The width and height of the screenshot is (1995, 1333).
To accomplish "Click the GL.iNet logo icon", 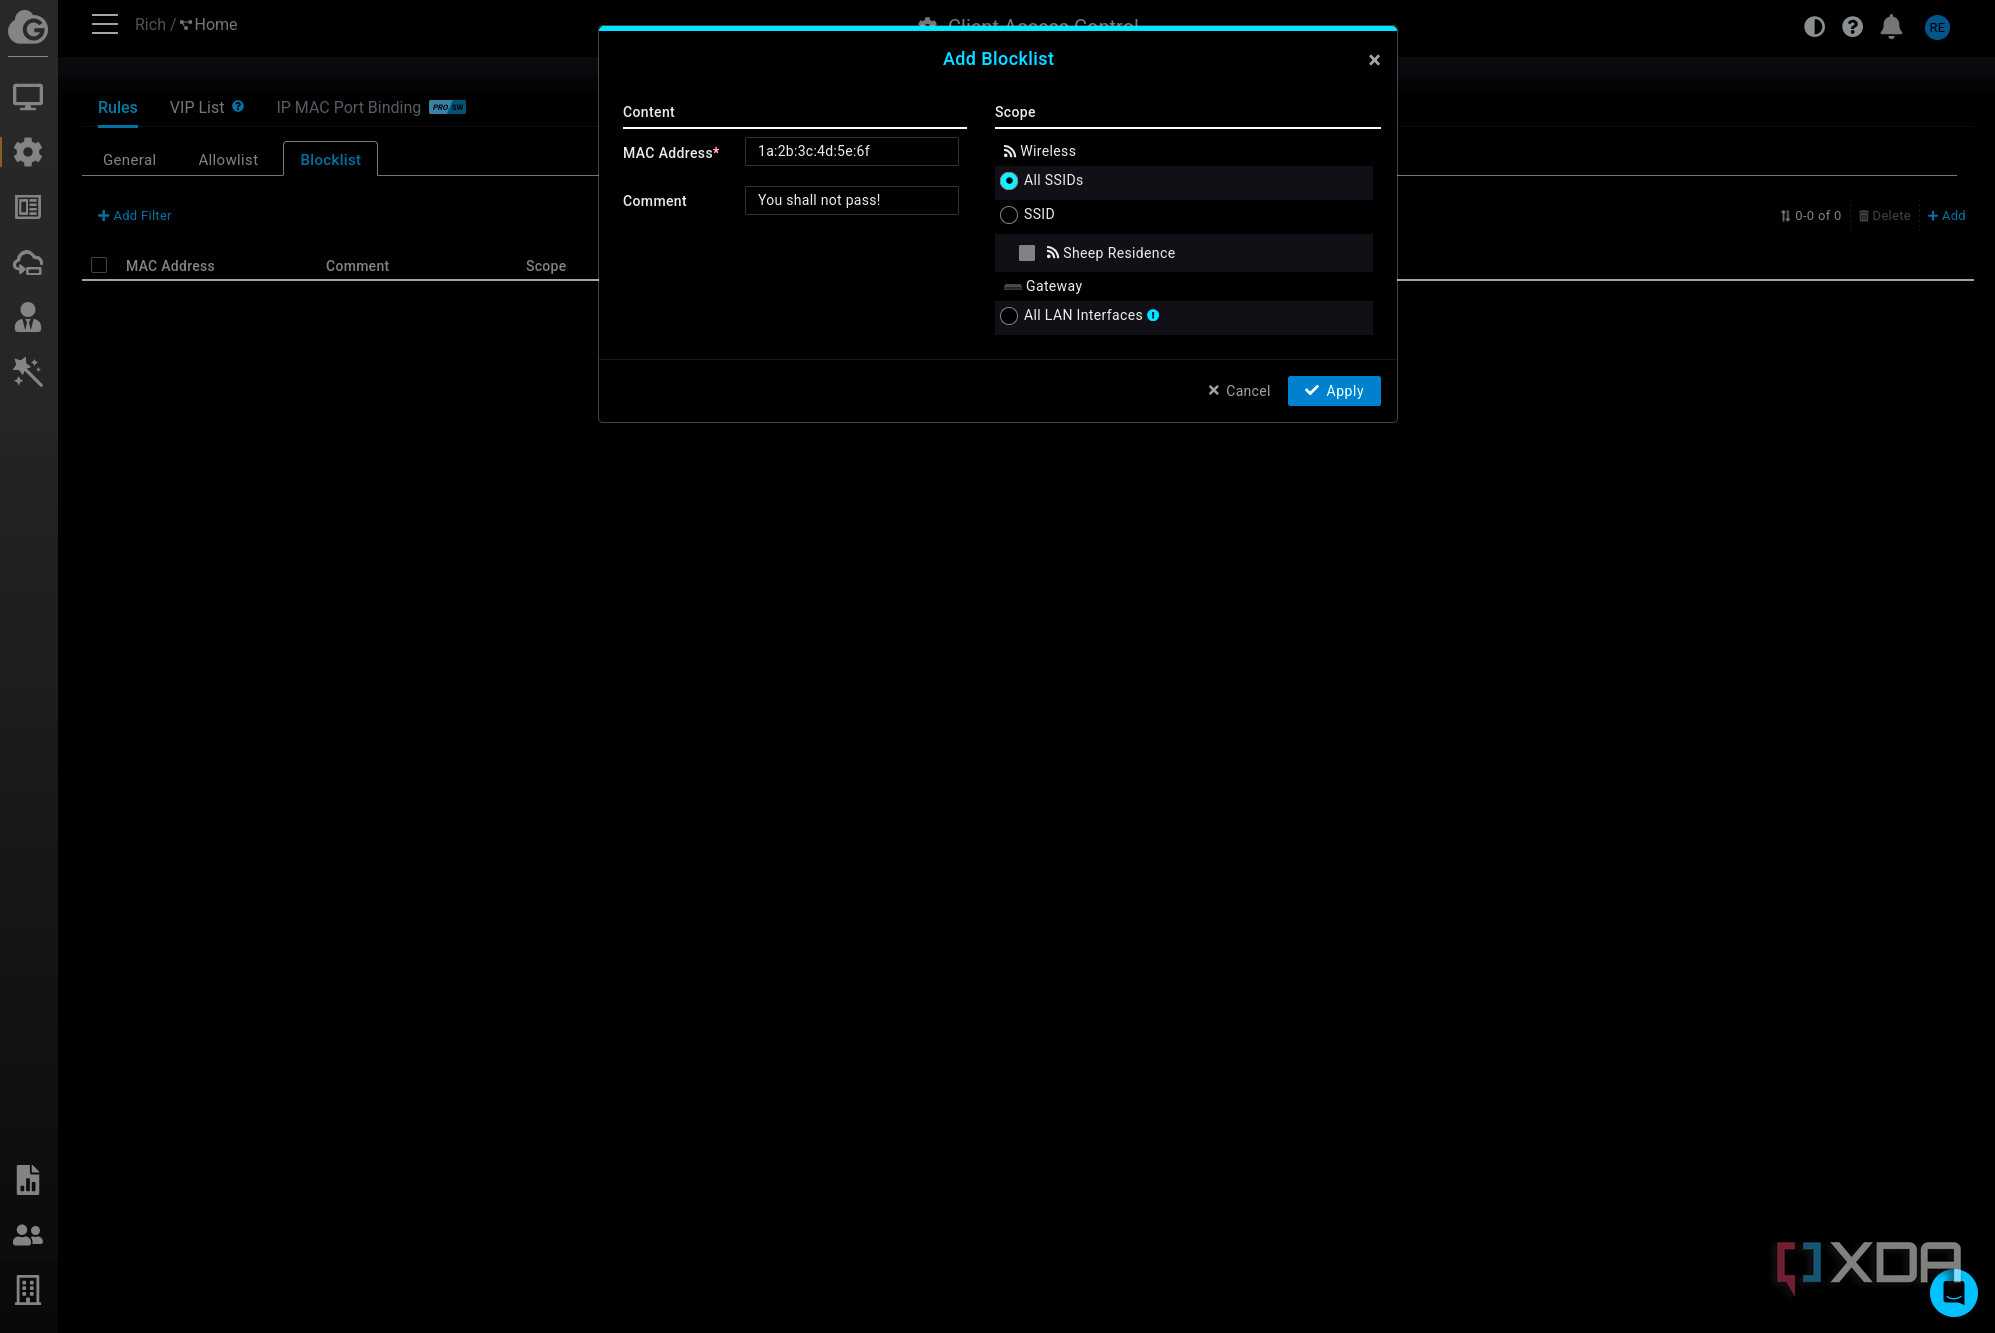I will [x=28, y=27].
